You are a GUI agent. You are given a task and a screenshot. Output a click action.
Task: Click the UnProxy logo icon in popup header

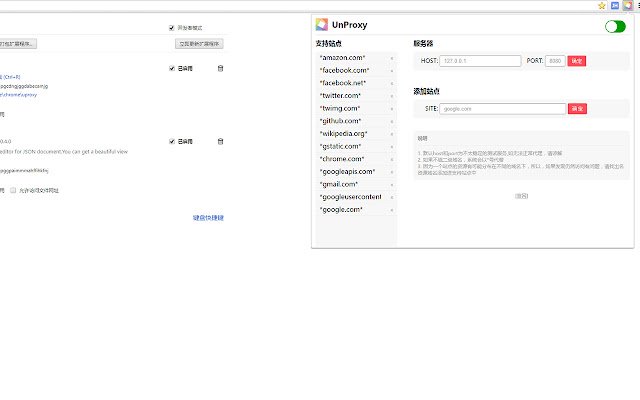[322, 25]
